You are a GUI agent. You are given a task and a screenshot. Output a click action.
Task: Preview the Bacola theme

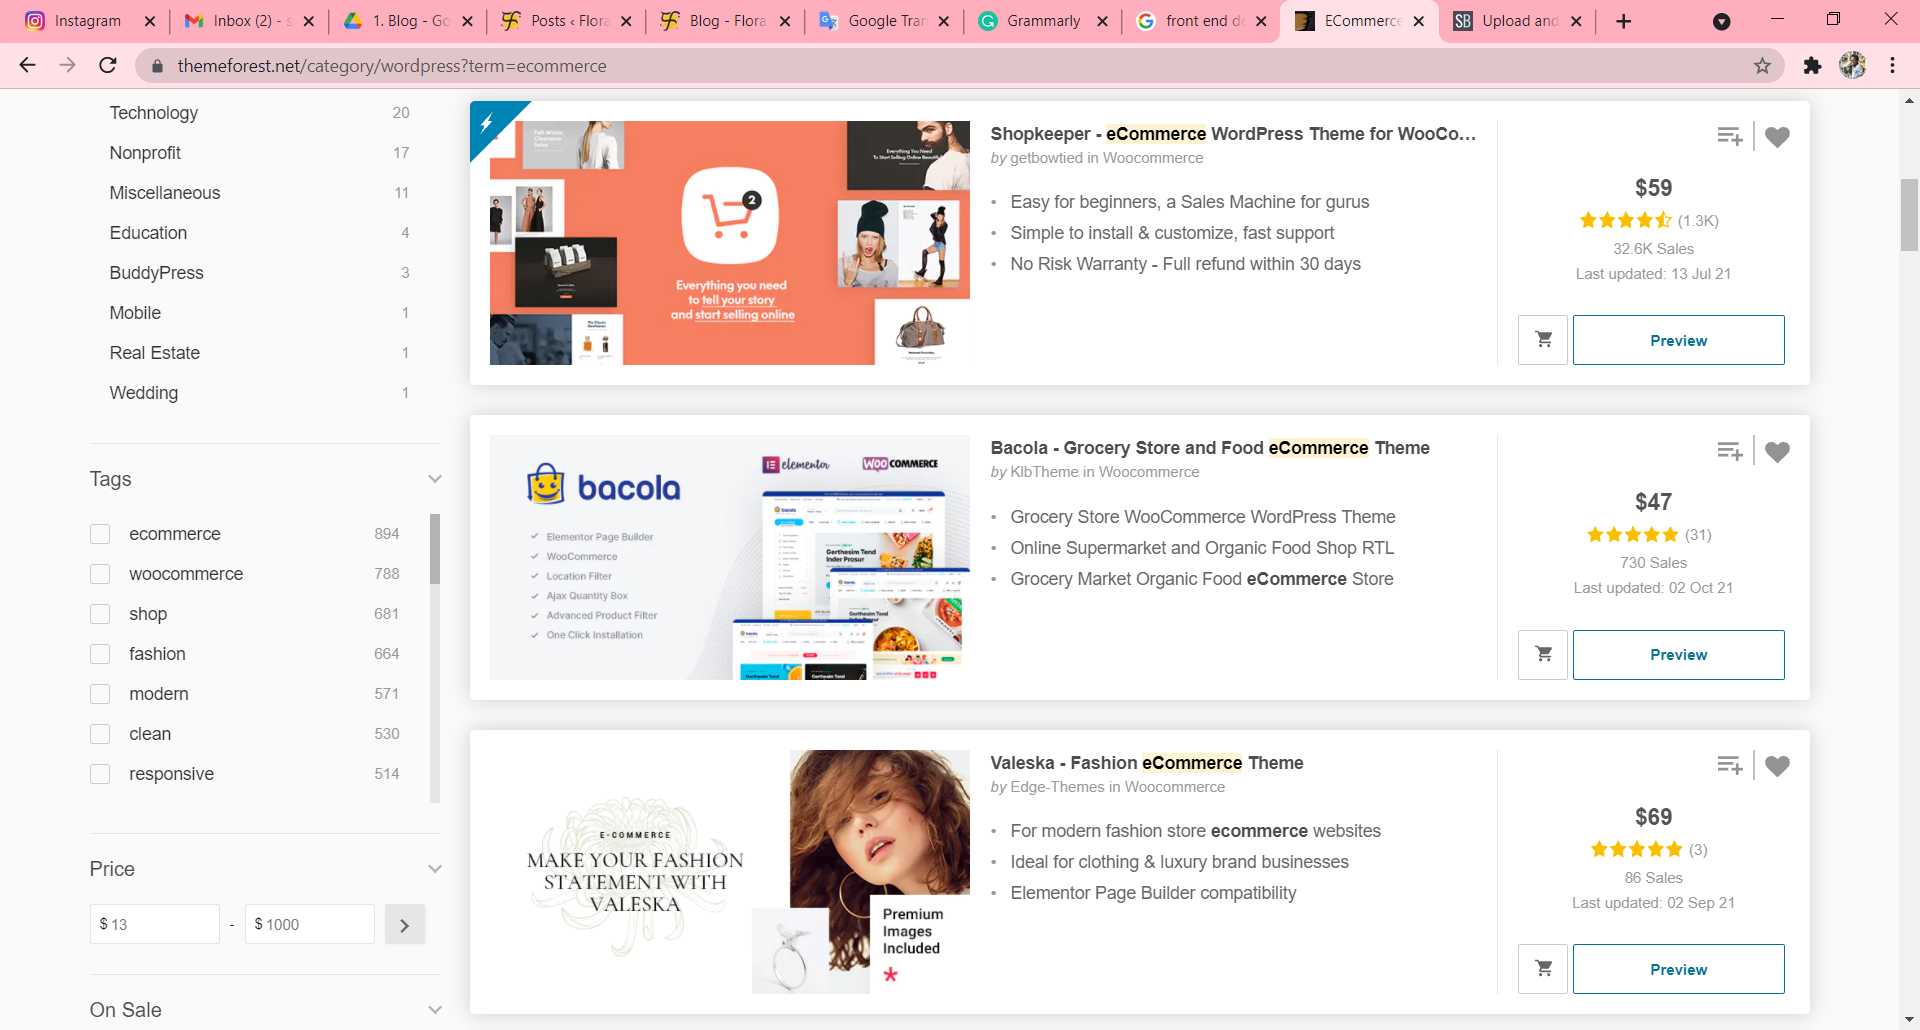pyautogui.click(x=1678, y=655)
